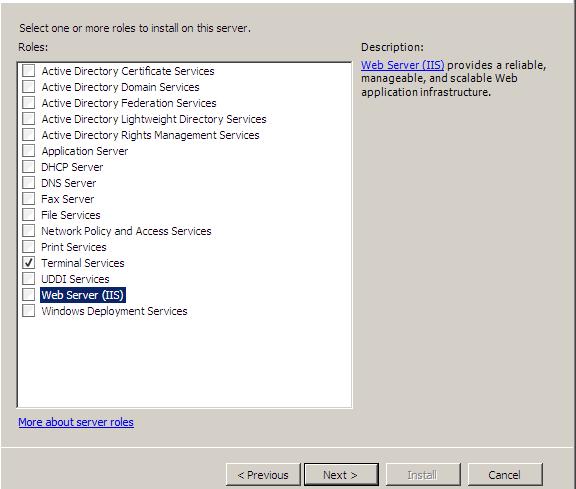Check the Application Server checkbox
This screenshot has height=489, width=576.
pyautogui.click(x=28, y=151)
